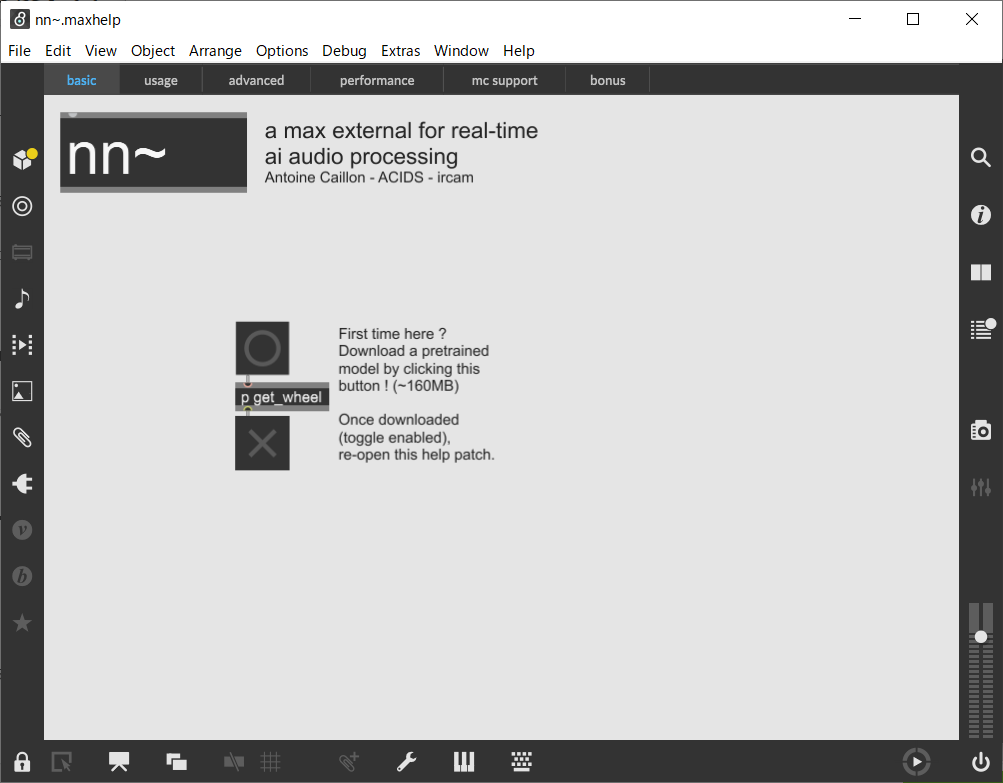Open the File menu

click(x=19, y=51)
